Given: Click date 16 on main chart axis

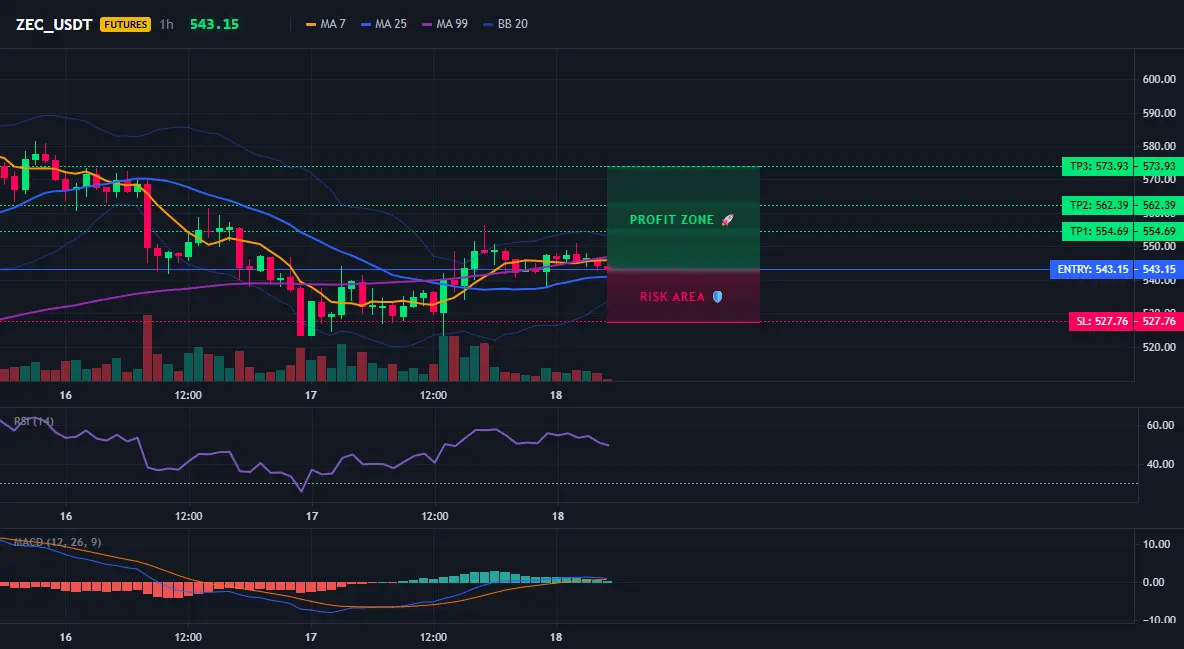Looking at the screenshot, I should 66,395.
